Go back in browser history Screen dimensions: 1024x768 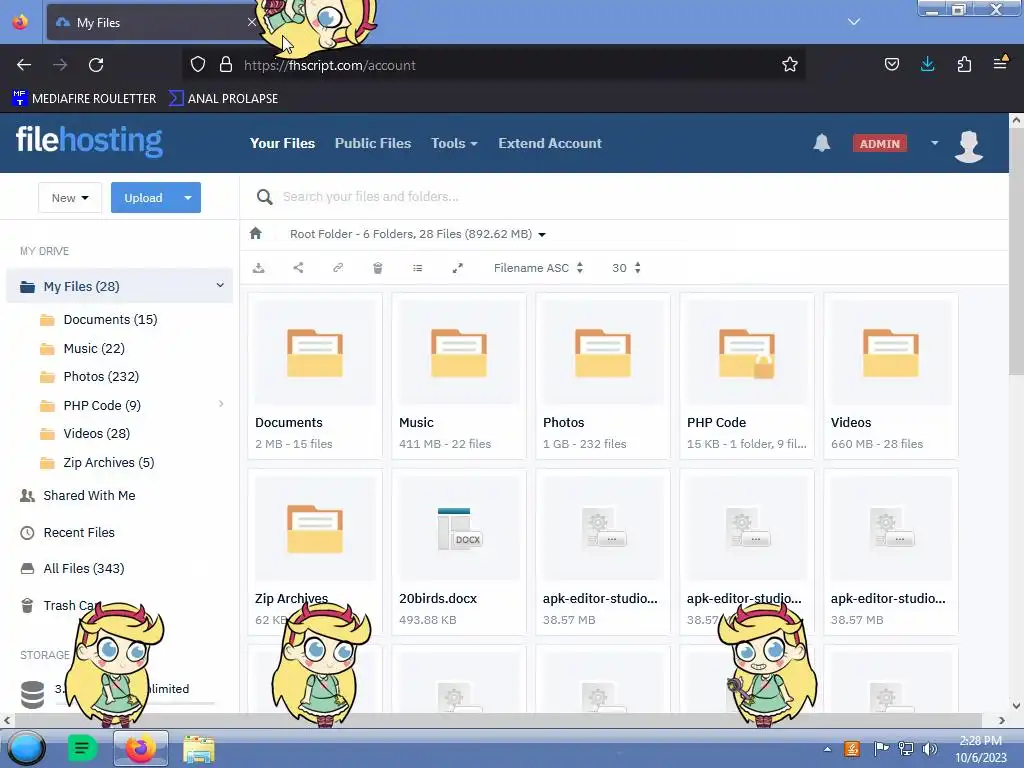tap(24, 65)
